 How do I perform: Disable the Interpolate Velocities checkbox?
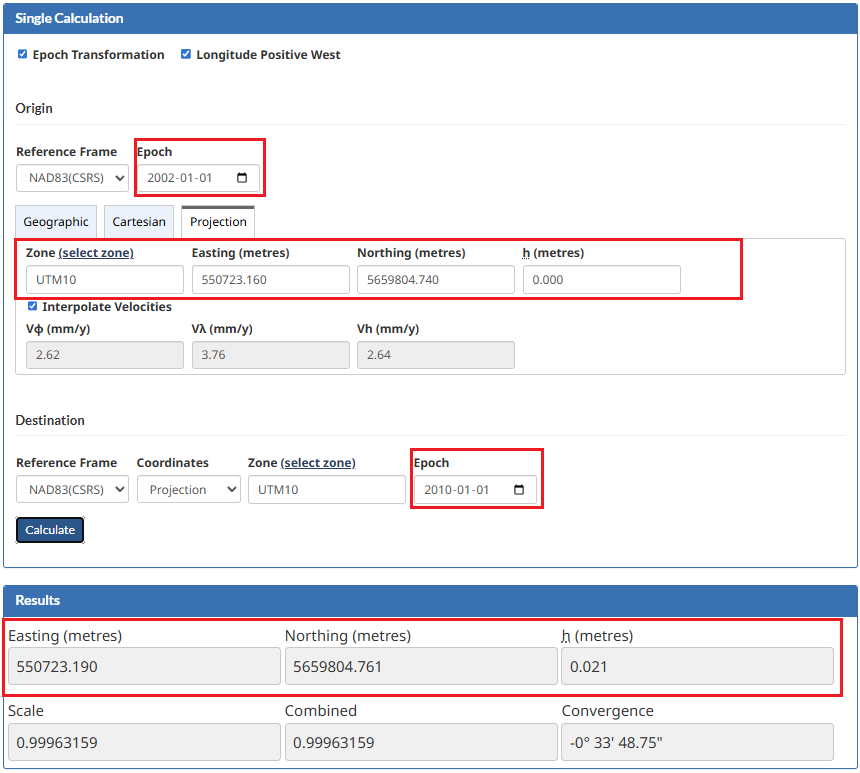tap(33, 307)
